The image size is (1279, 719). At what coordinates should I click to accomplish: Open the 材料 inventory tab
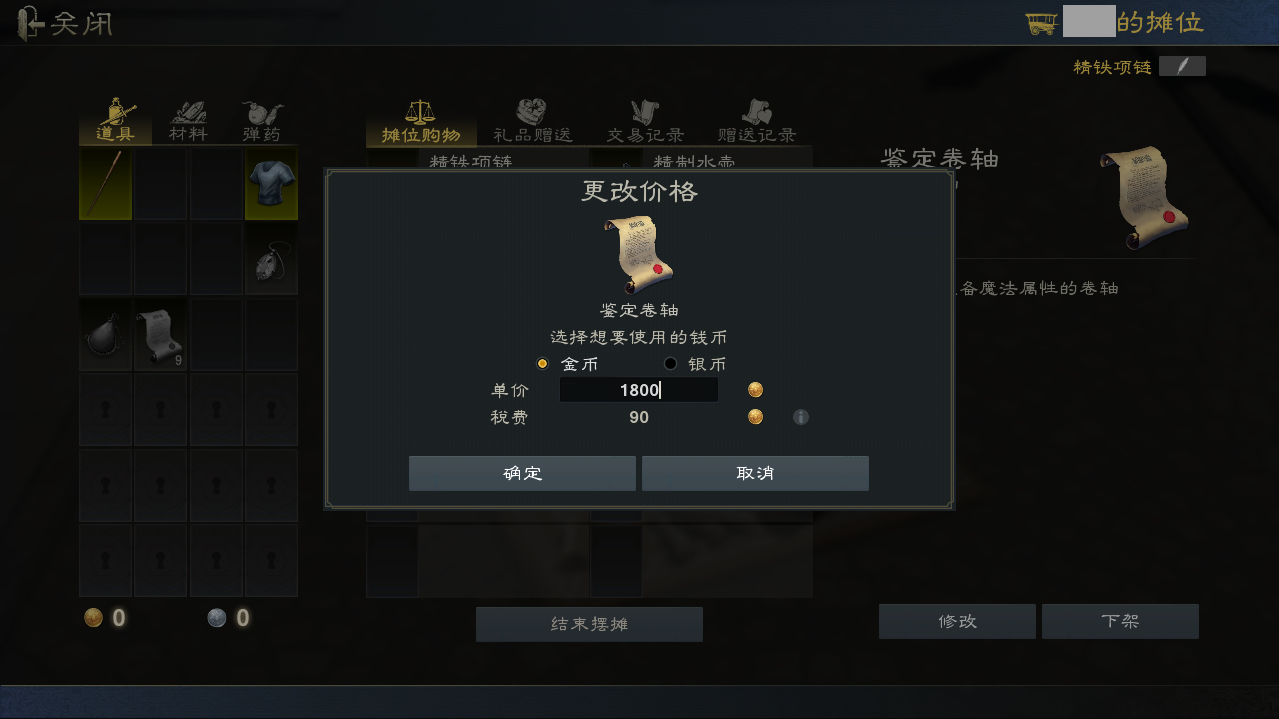[188, 121]
